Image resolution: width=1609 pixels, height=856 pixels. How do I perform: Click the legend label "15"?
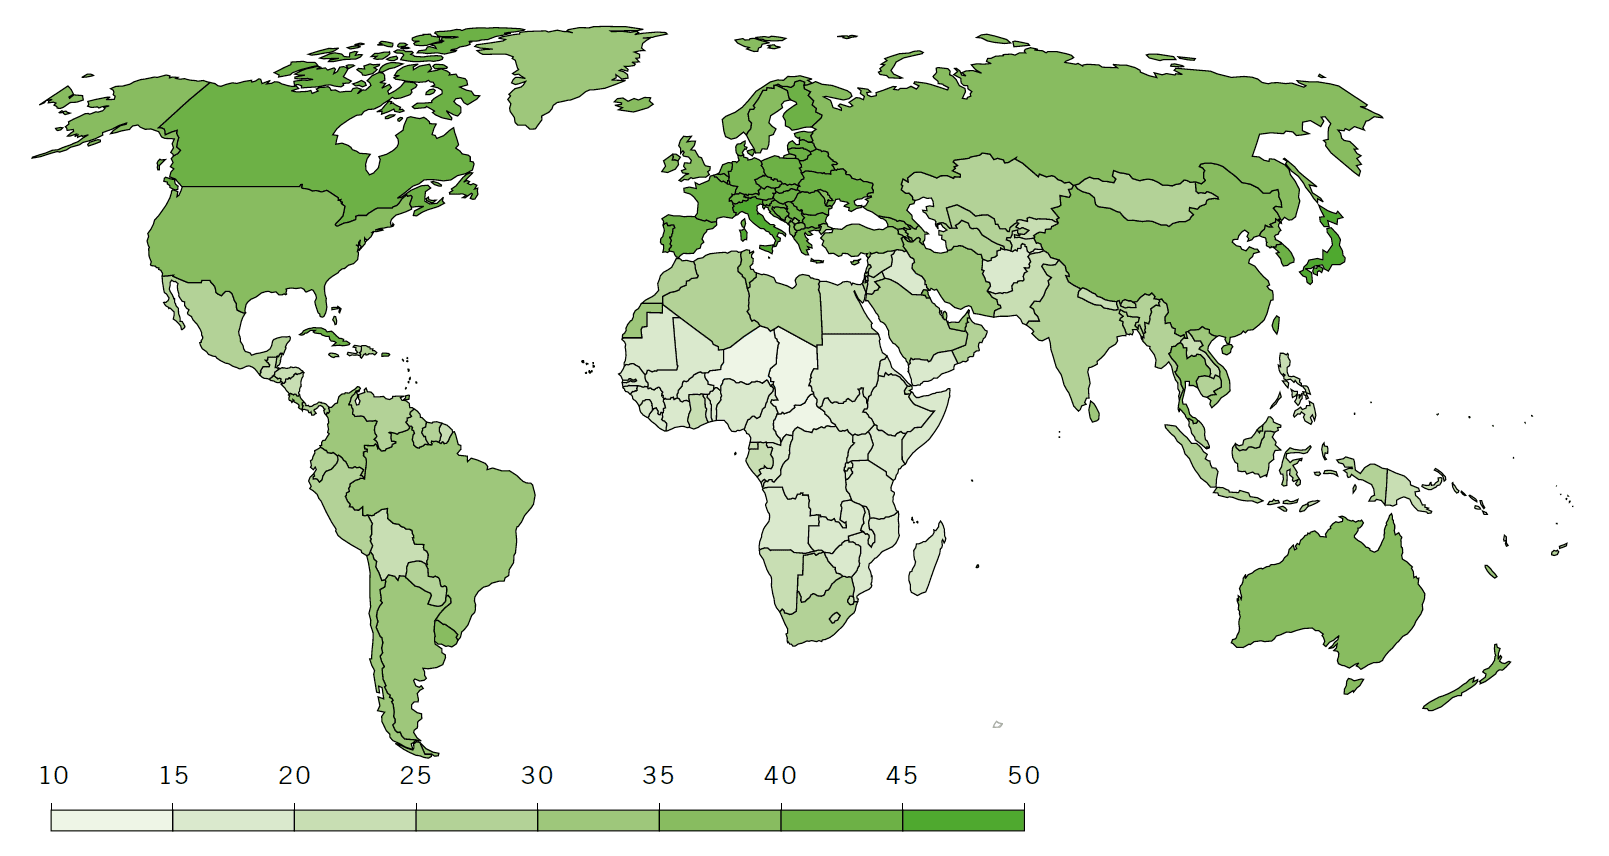[x=174, y=775]
